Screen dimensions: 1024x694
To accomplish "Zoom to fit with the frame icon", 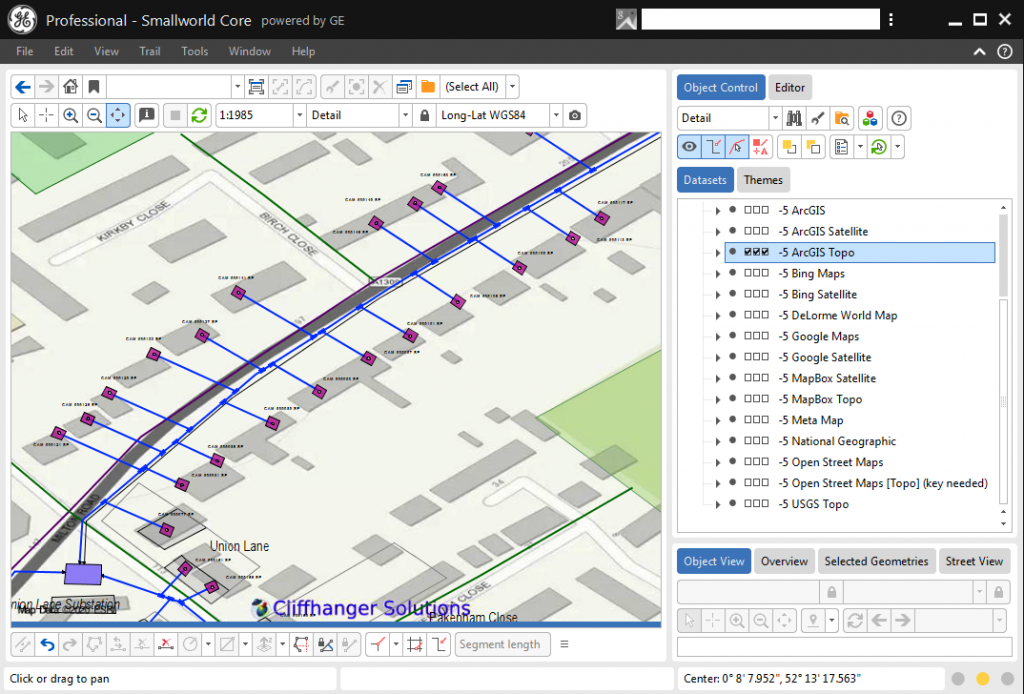I will click(257, 87).
